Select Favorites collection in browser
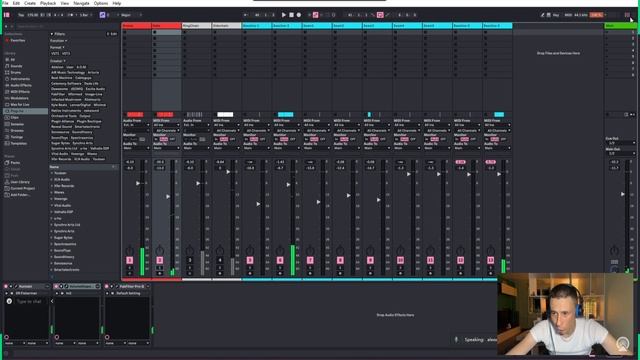The image size is (640, 360). (17, 40)
